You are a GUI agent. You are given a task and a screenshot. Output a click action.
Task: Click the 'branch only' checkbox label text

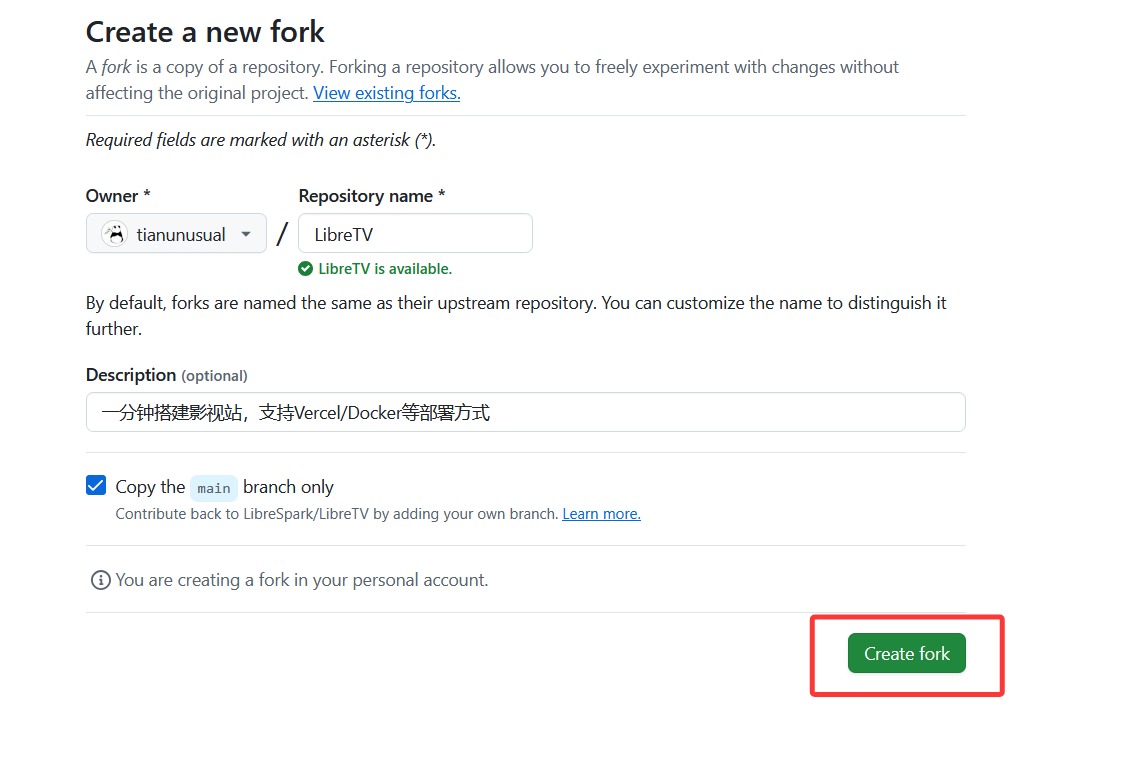[x=288, y=487]
